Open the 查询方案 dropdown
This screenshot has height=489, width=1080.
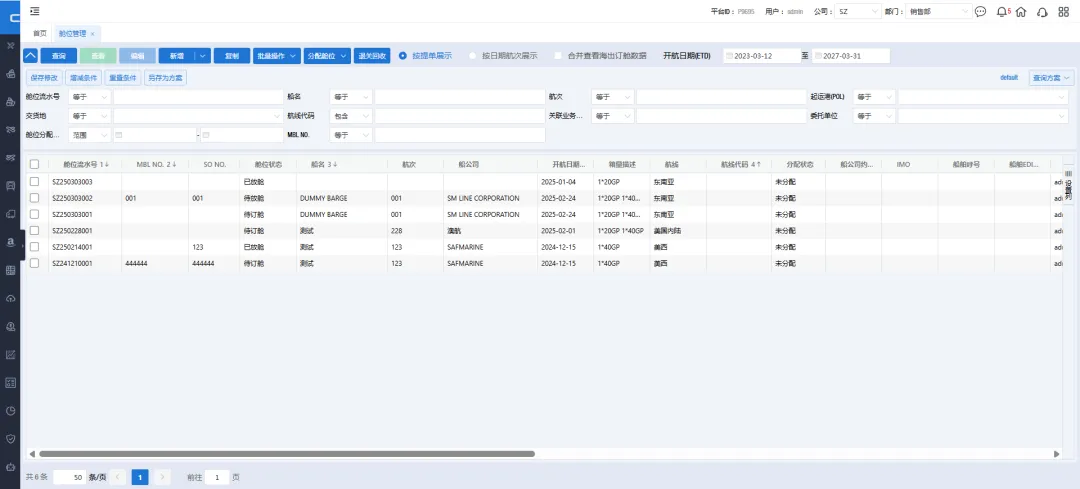click(1050, 77)
